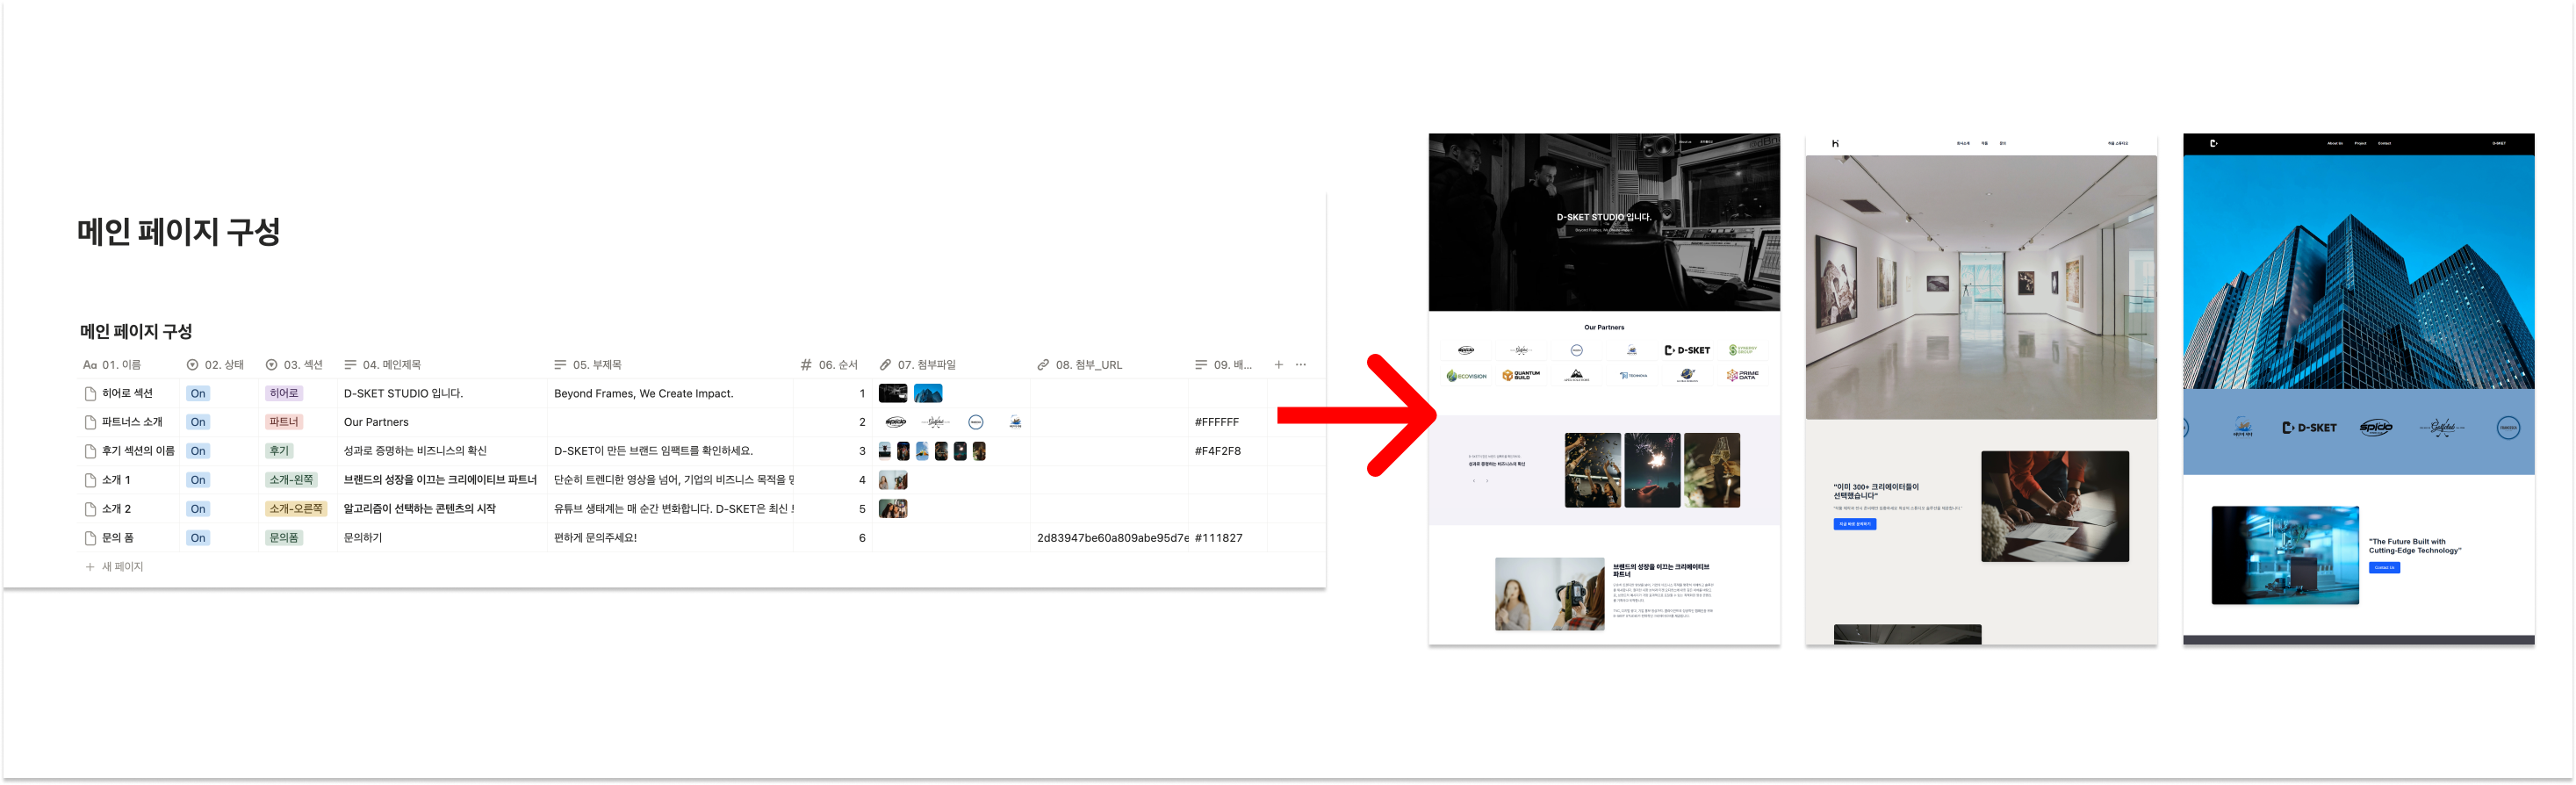Open the 히어로 섹션 page name
Screen dimensions: 2576x785
[x=127, y=394]
